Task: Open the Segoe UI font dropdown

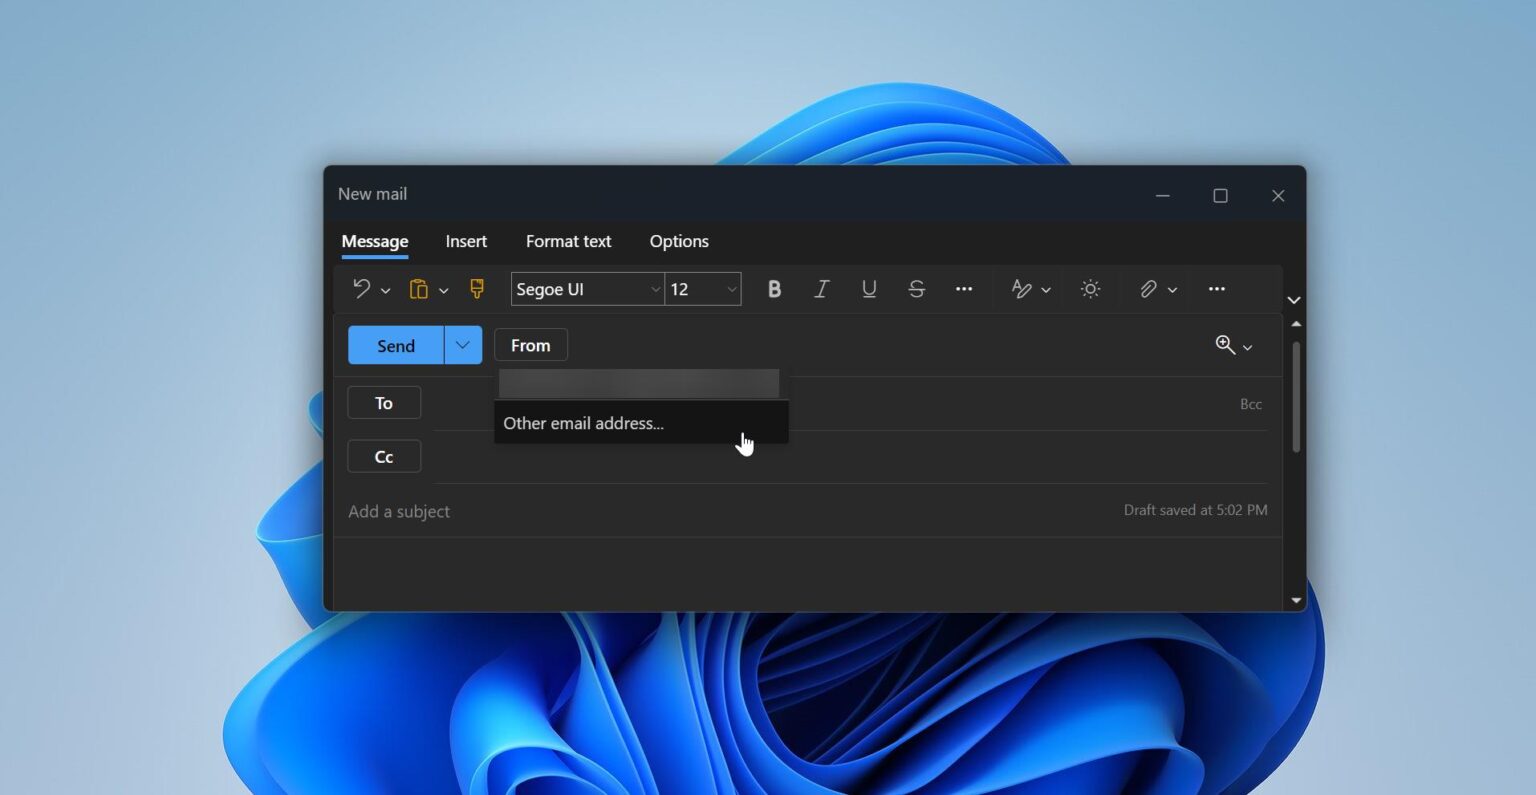Action: point(587,289)
